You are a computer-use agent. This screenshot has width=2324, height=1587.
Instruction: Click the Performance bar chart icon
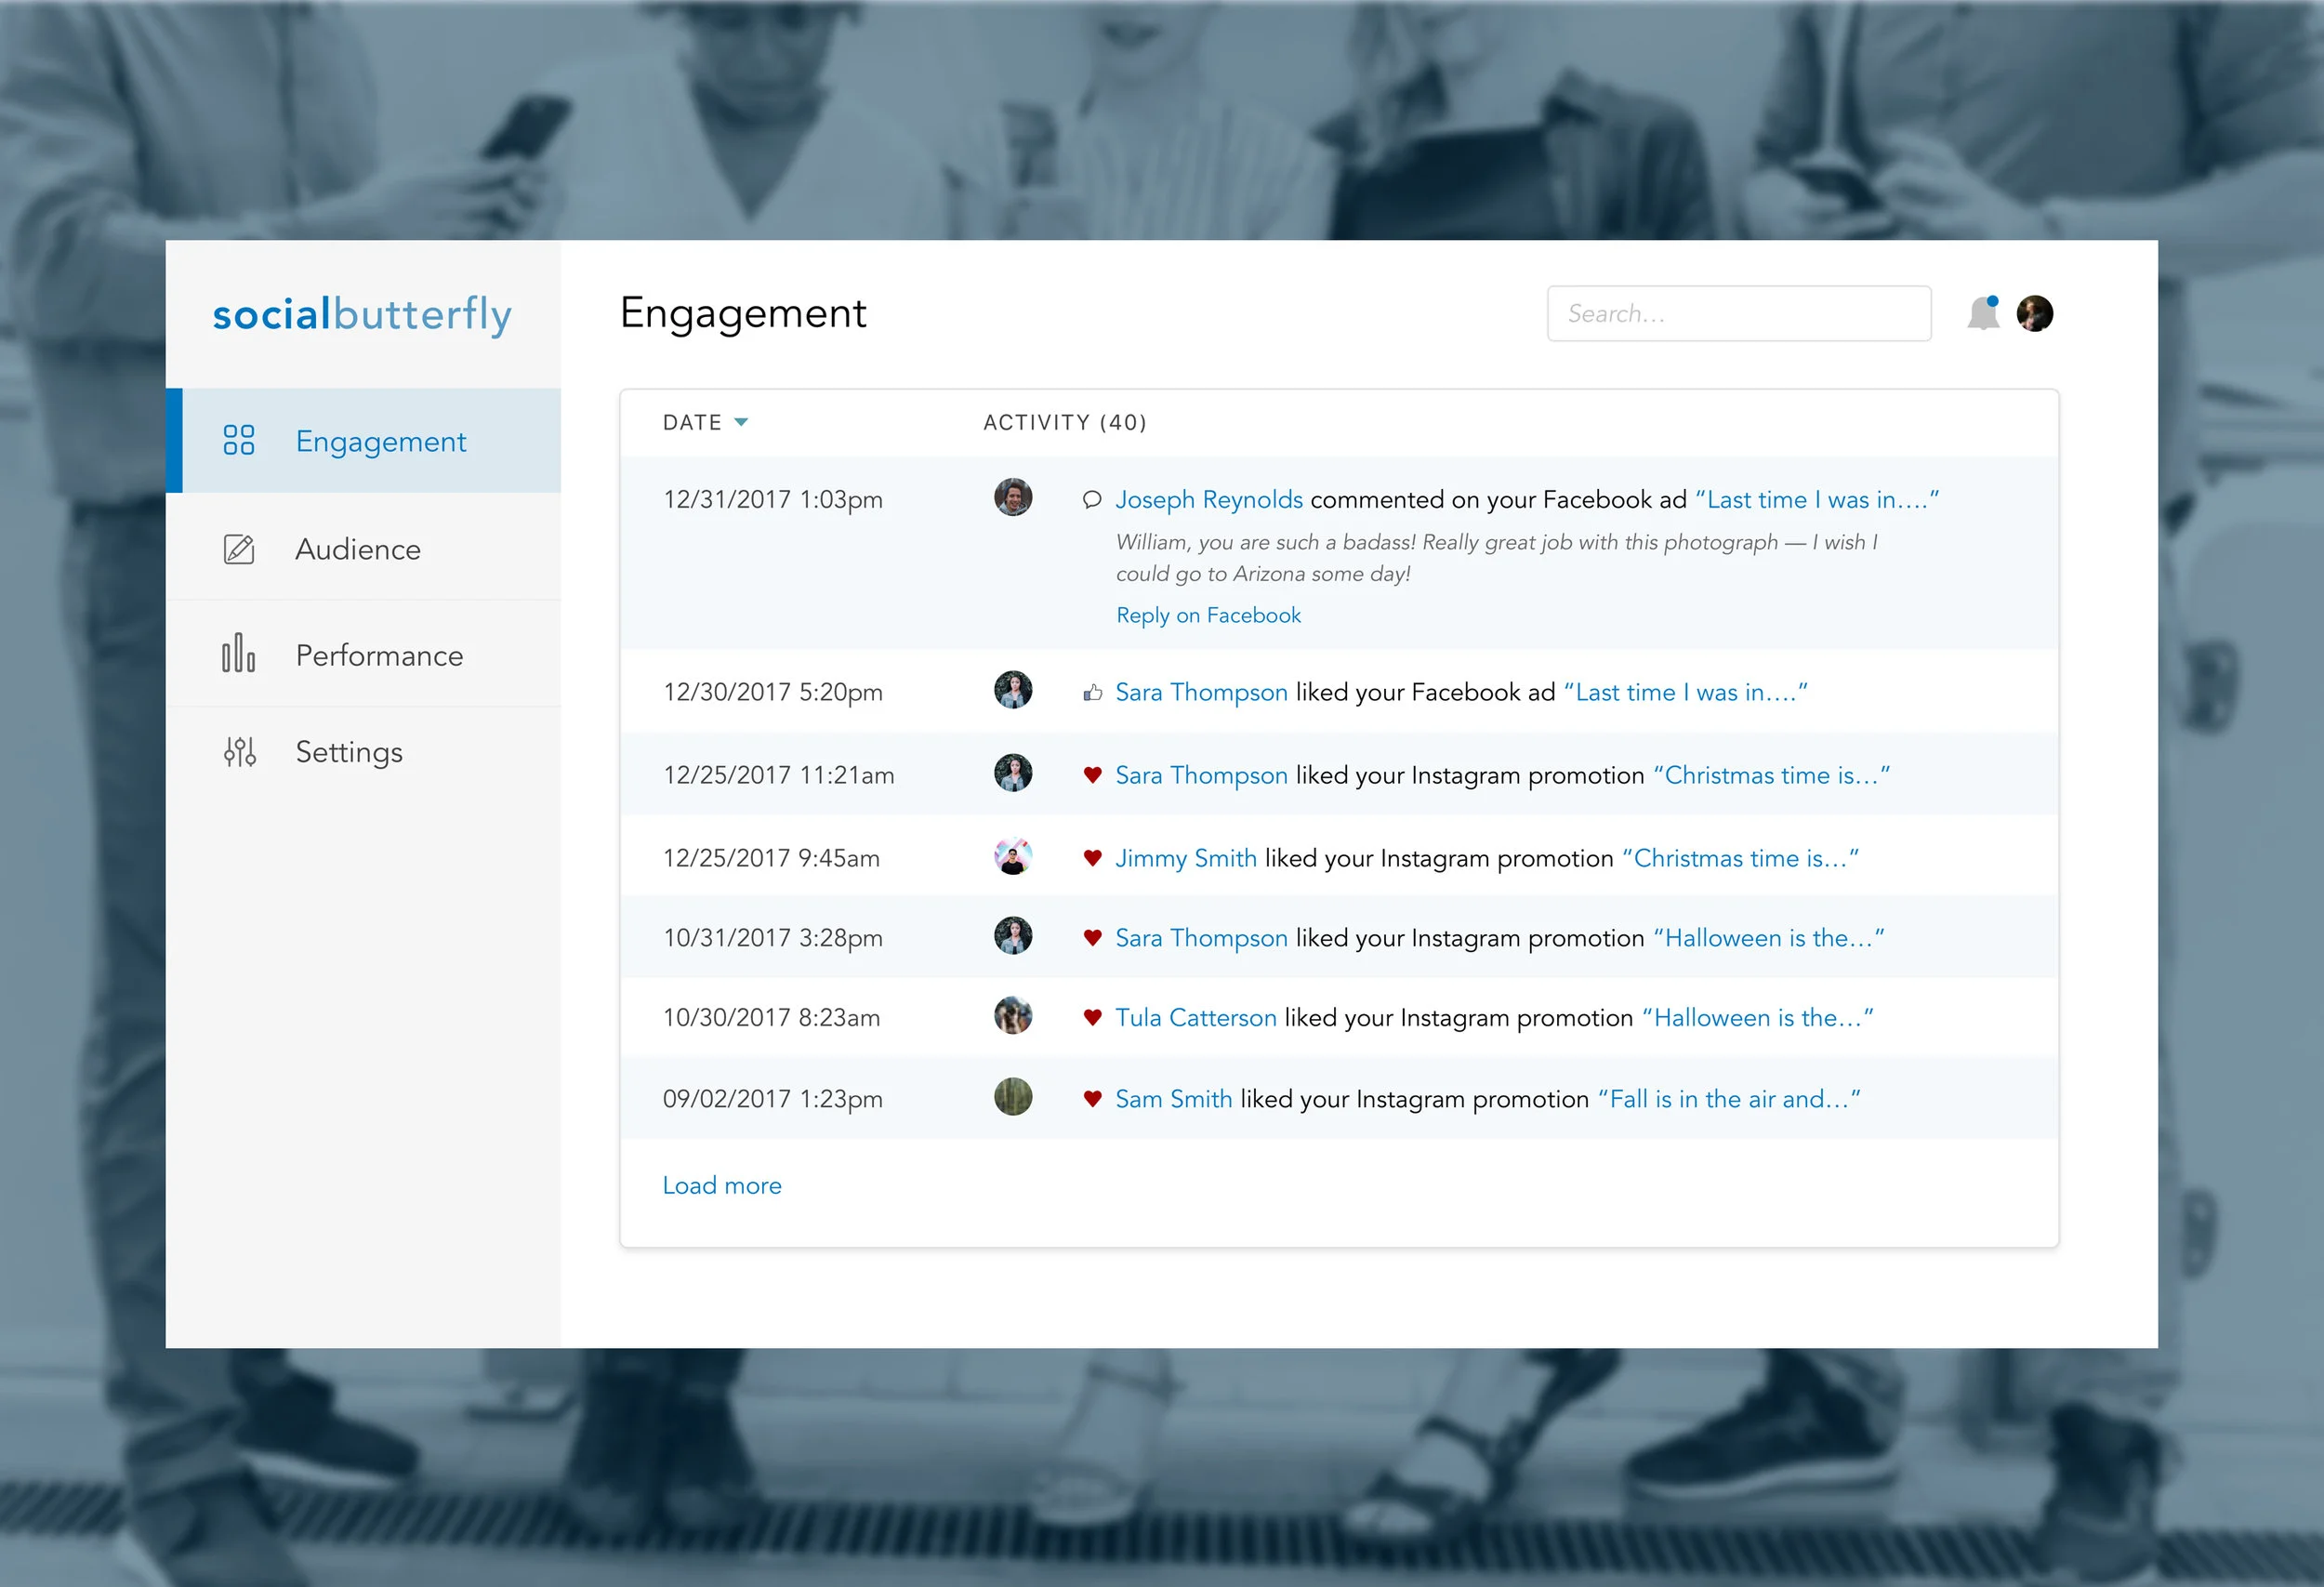tap(239, 654)
